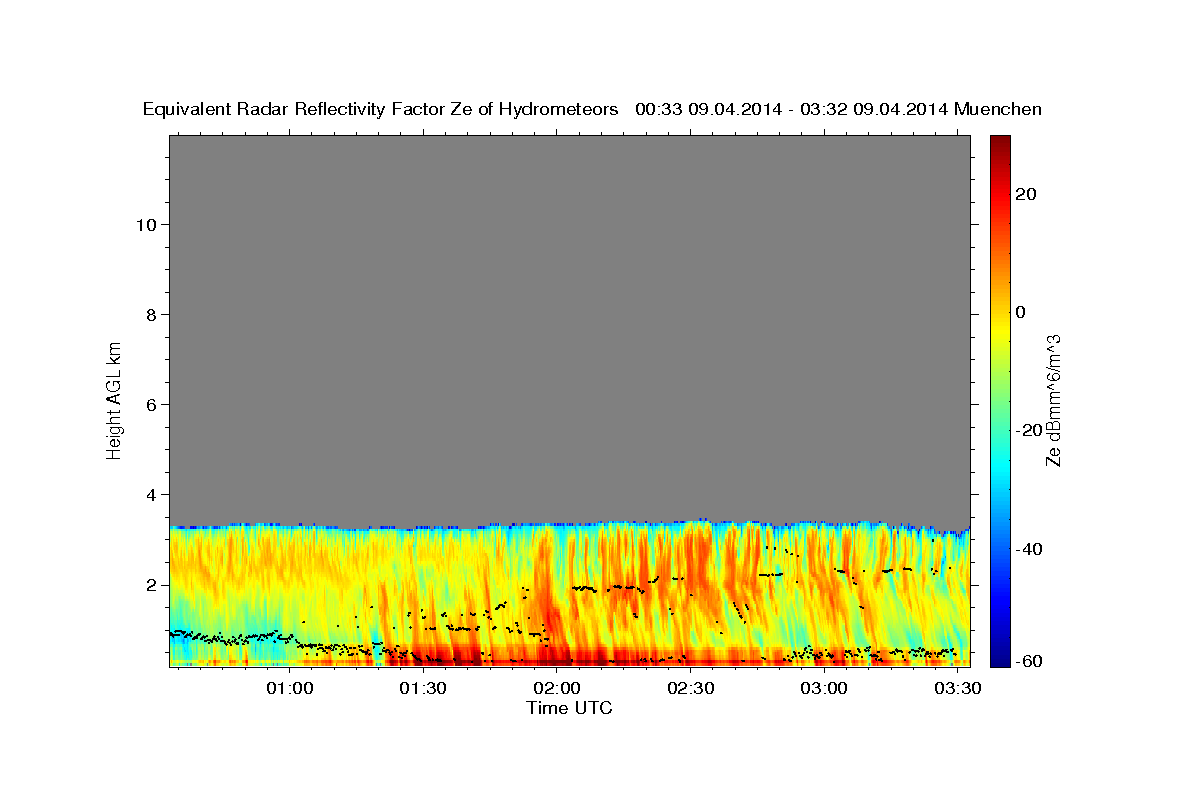Click the '02:30' time tick label
The width and height of the screenshot is (1200, 800).
pos(691,688)
